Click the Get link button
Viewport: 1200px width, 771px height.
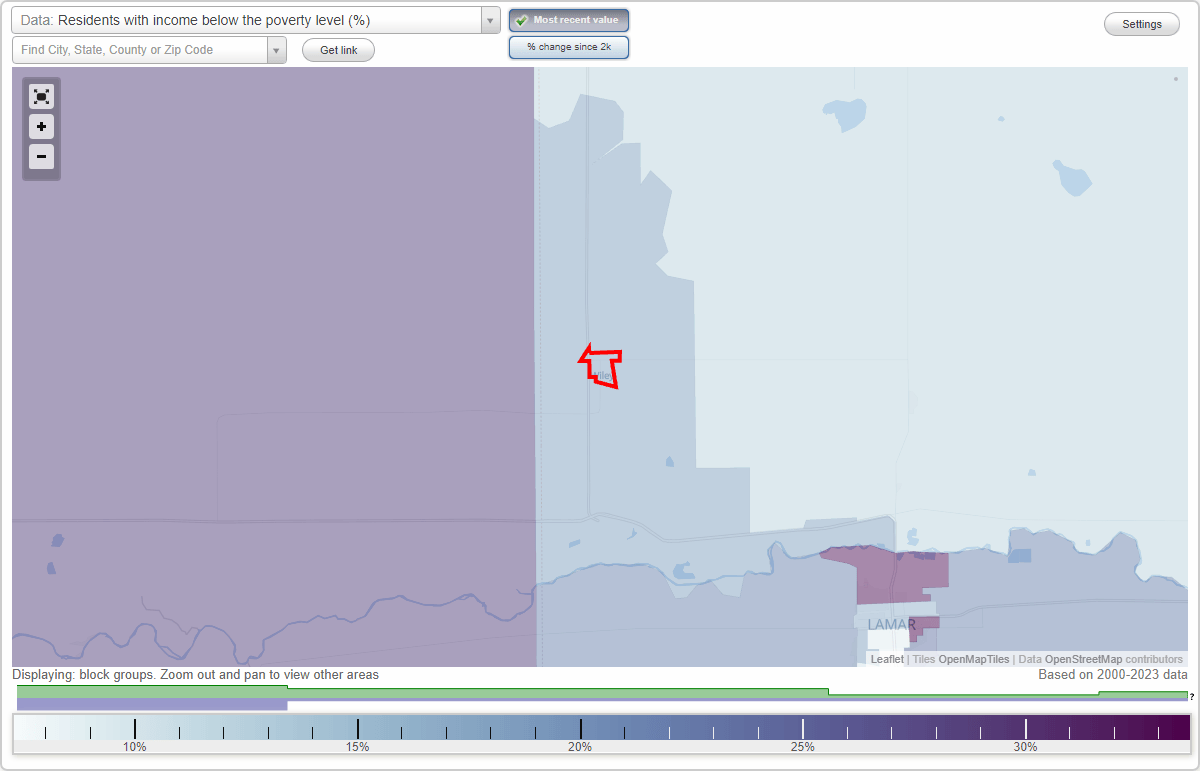[338, 50]
